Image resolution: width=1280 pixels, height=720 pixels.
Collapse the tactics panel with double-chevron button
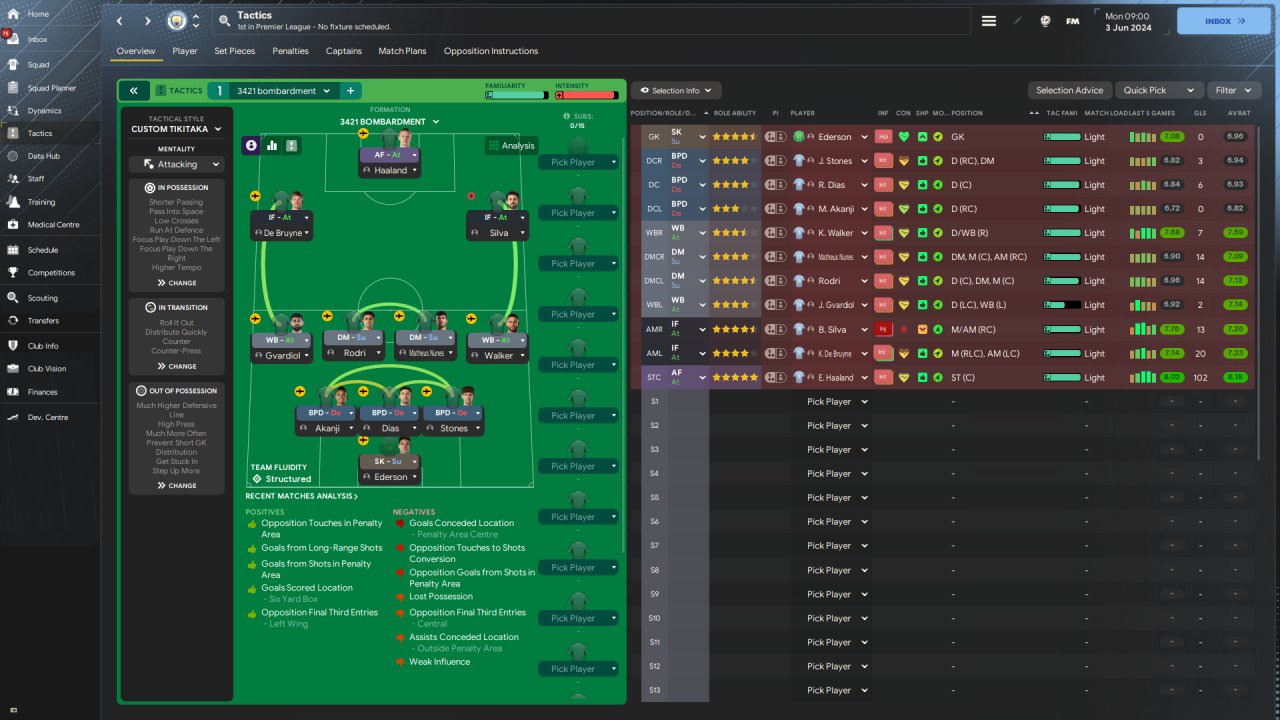[134, 91]
